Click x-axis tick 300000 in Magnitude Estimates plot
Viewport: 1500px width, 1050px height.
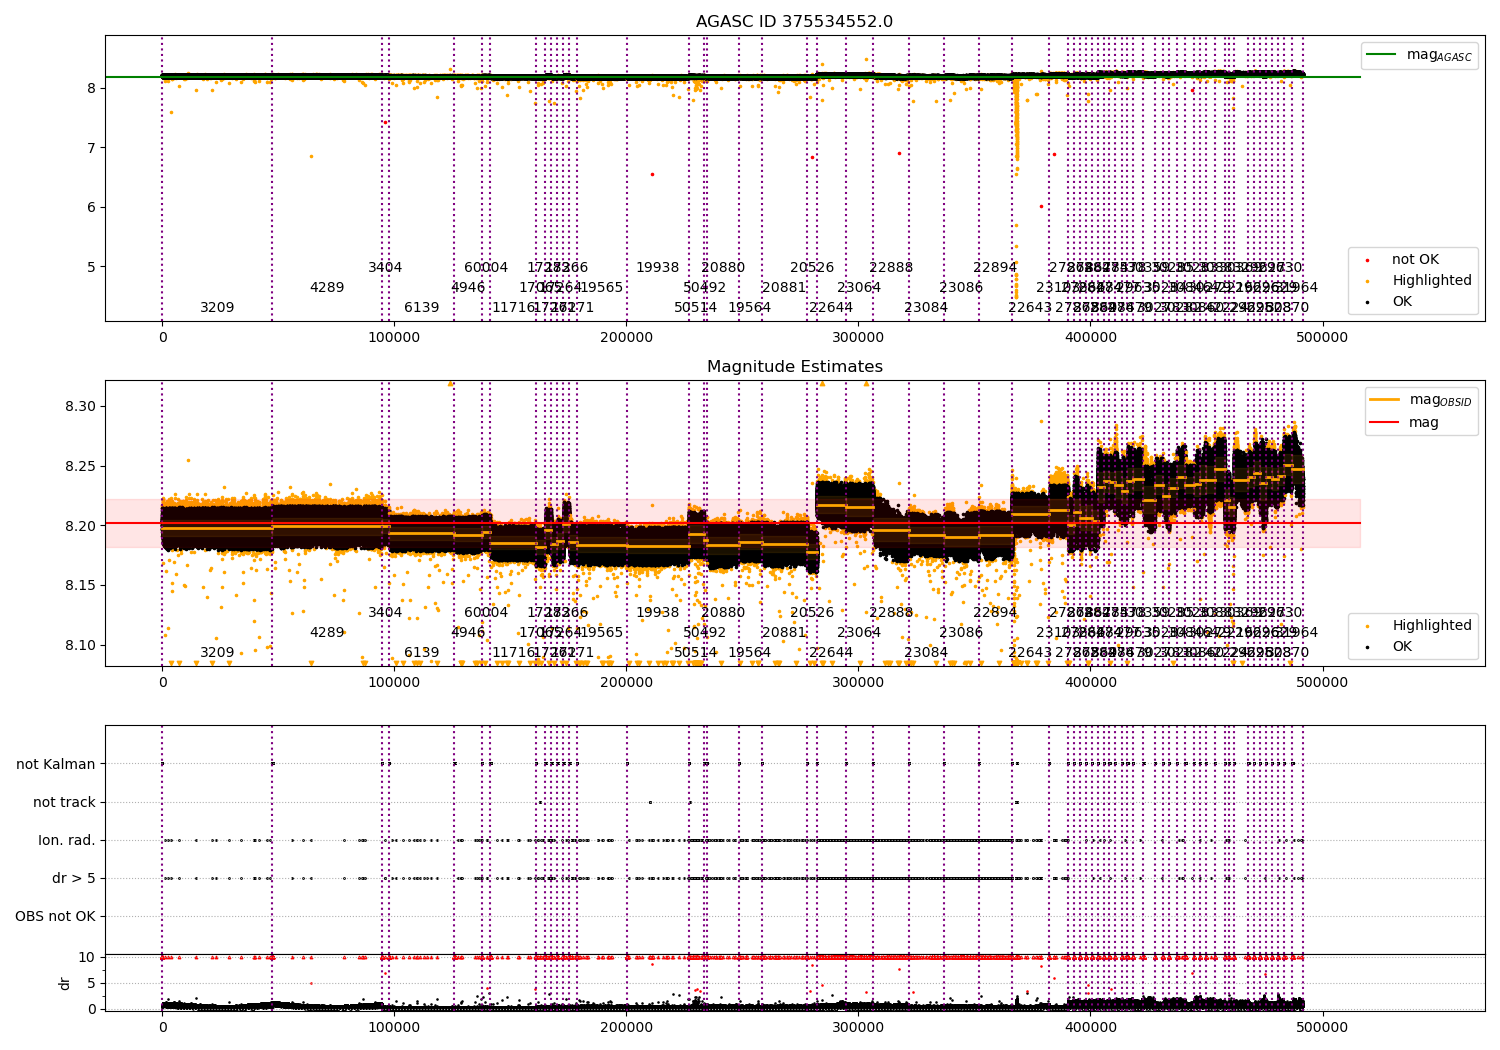(859, 682)
